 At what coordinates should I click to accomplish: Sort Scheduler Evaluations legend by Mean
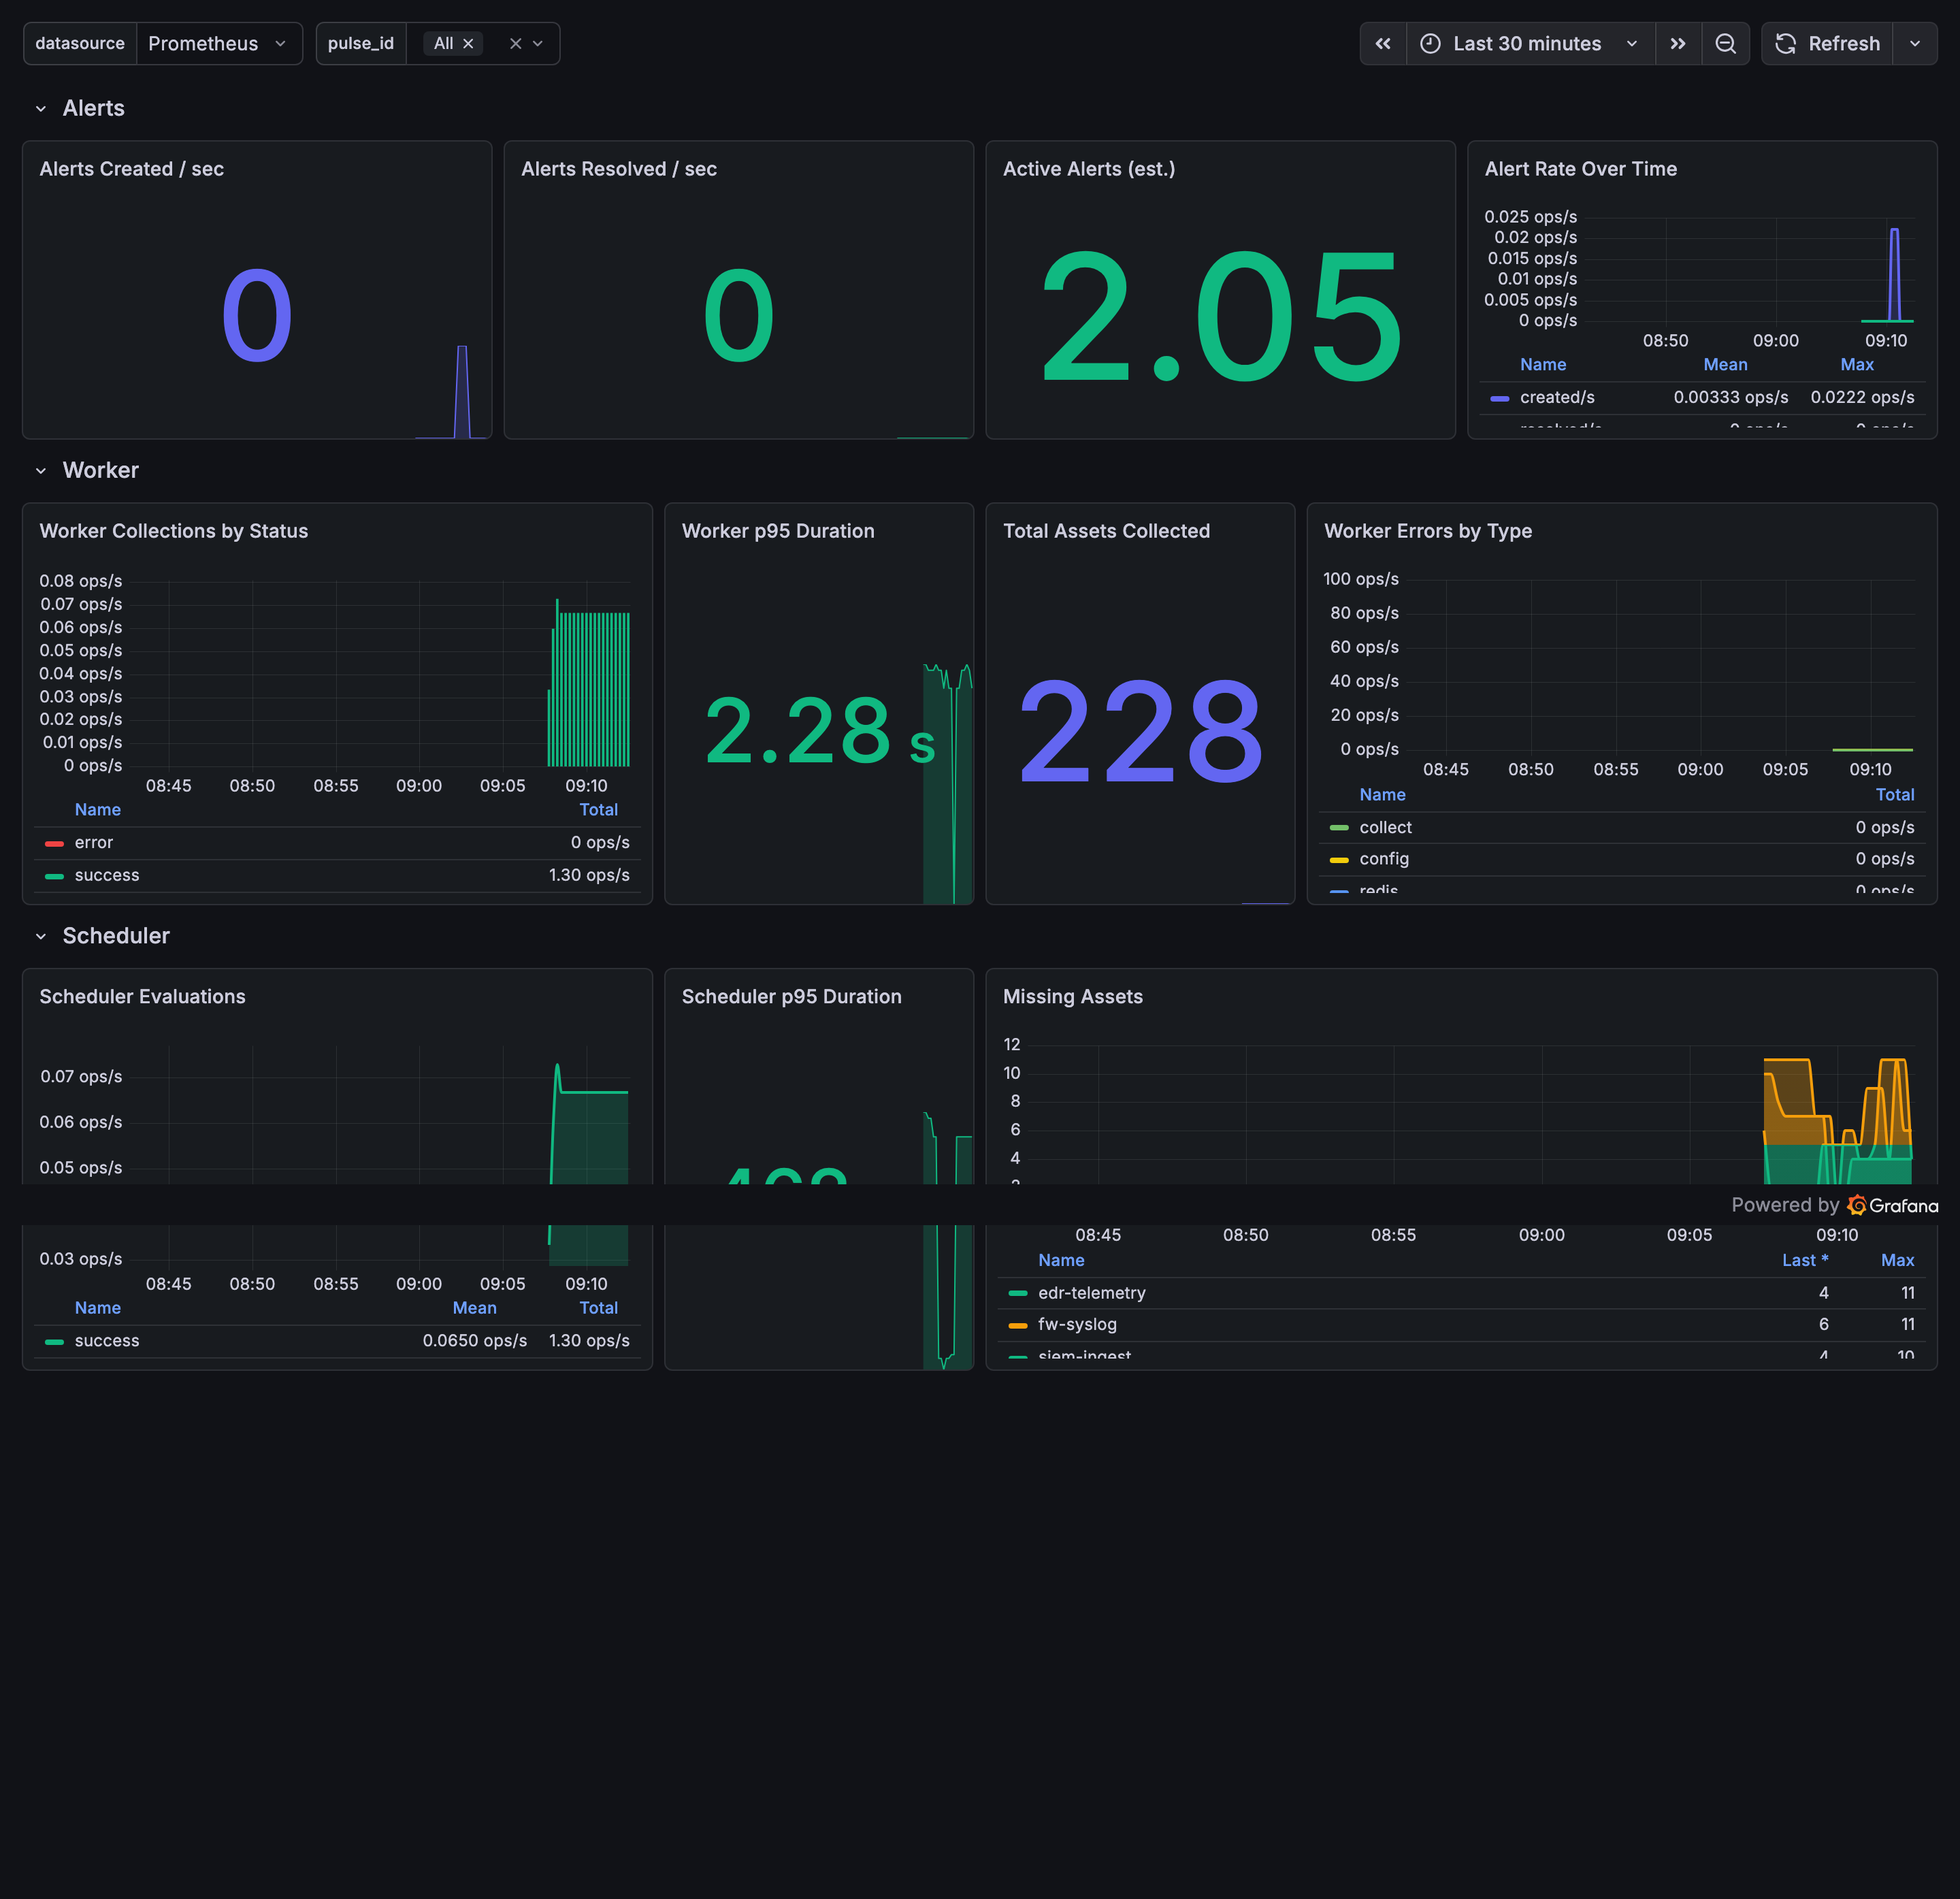click(474, 1308)
